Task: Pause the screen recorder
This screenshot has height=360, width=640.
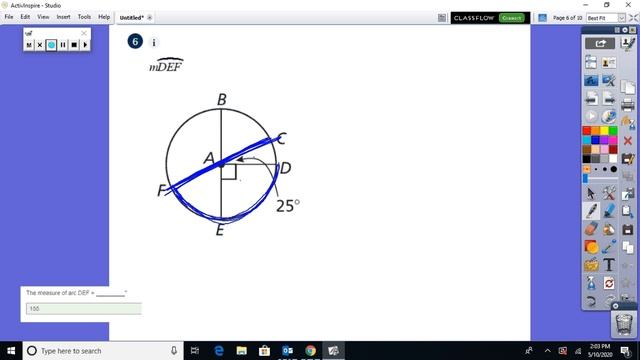Action: tap(63, 45)
